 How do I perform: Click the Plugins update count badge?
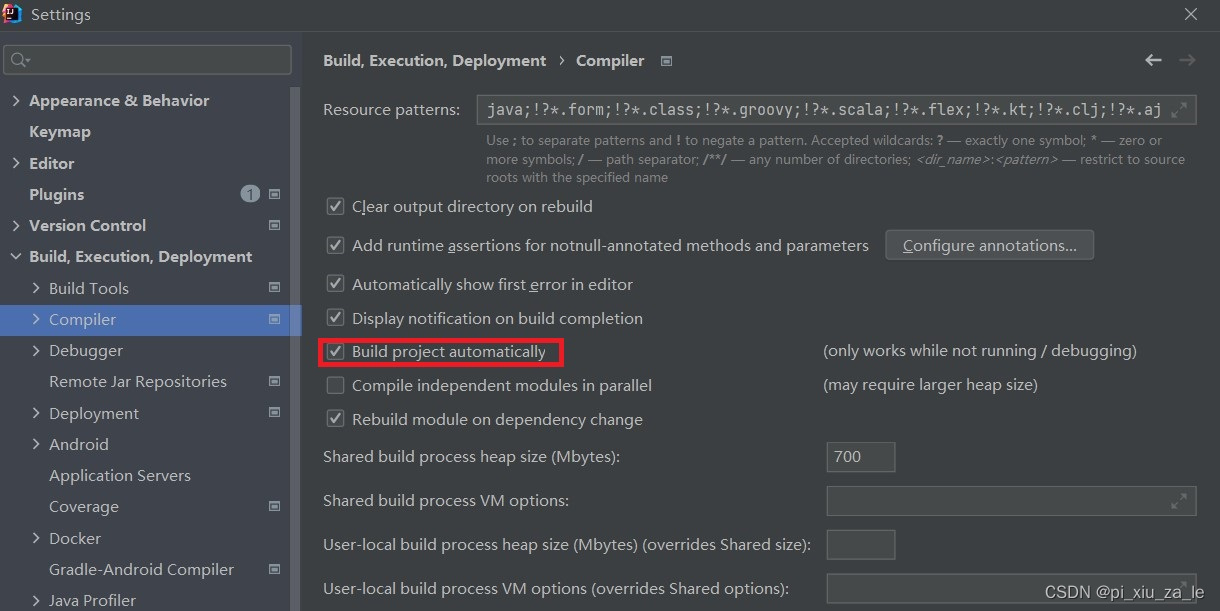[x=250, y=194]
